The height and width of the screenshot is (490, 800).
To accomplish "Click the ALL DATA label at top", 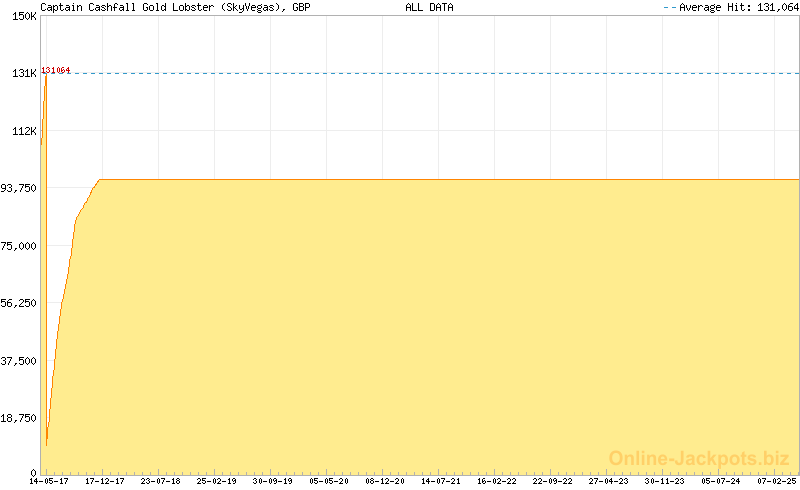I will pyautogui.click(x=429, y=7).
